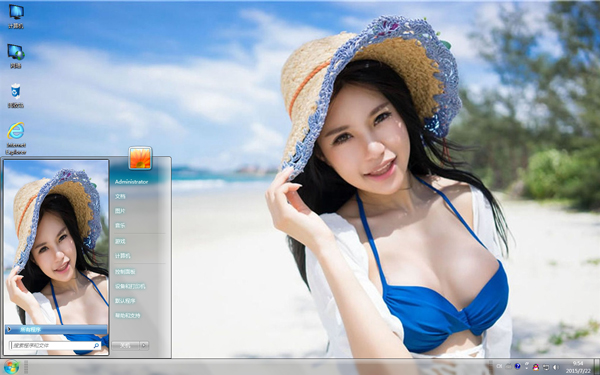This screenshot has height=375, width=600.
Task: Expand All Programs (所有程序) list
Action: coord(57,329)
